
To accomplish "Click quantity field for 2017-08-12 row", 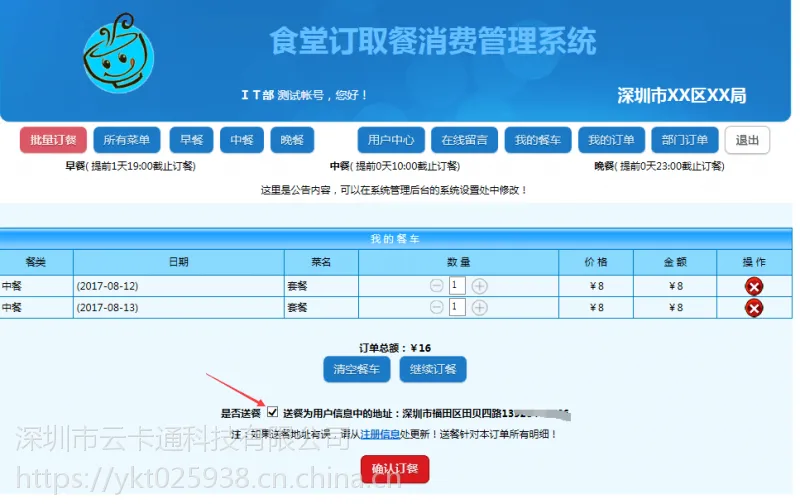I will tap(457, 285).
